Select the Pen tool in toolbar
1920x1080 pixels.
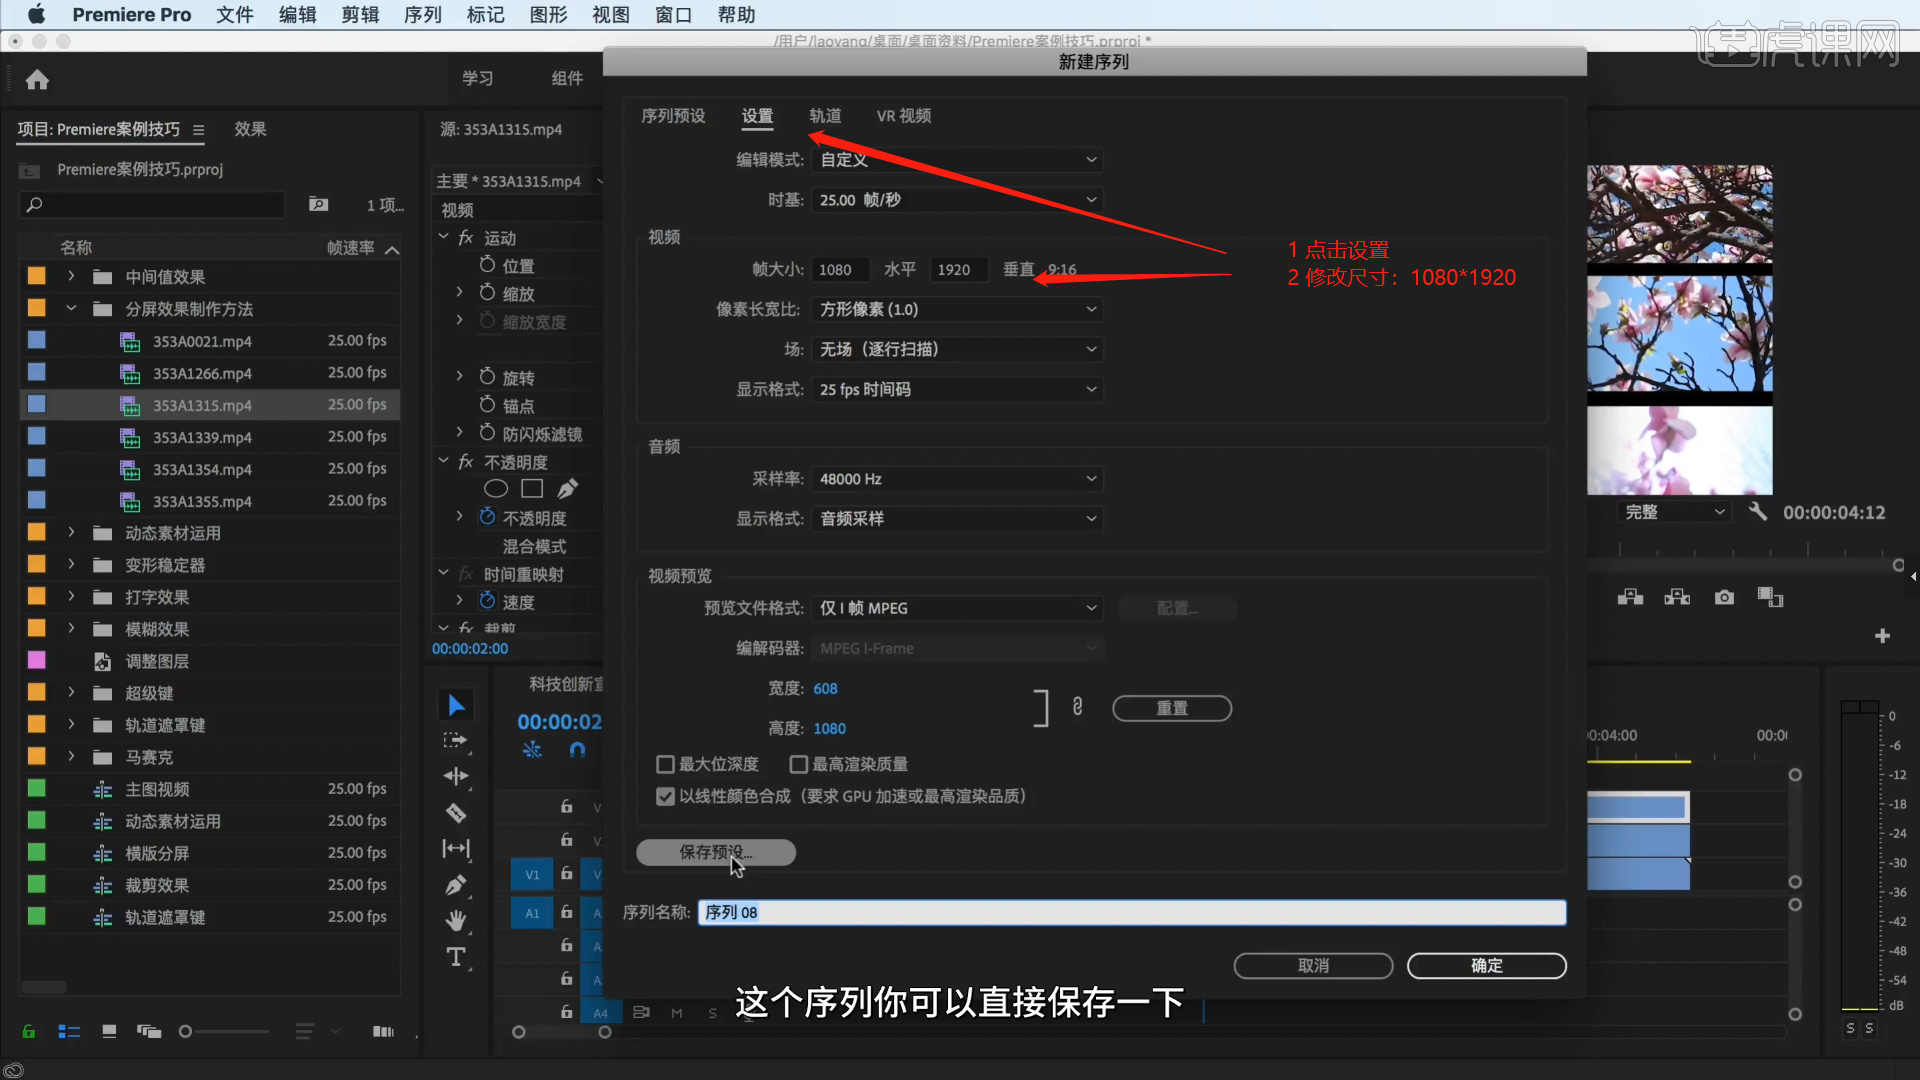456,885
